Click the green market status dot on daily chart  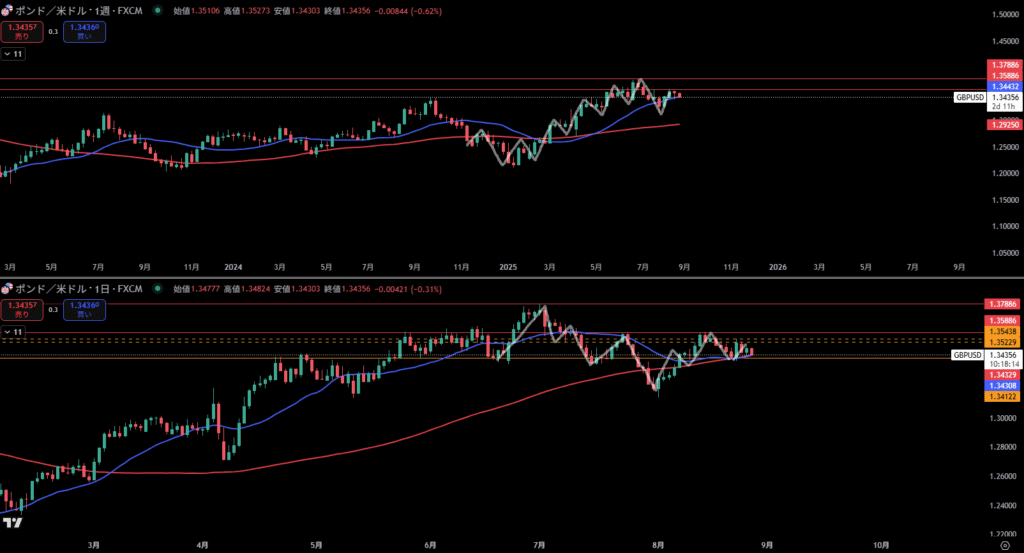[157, 288]
